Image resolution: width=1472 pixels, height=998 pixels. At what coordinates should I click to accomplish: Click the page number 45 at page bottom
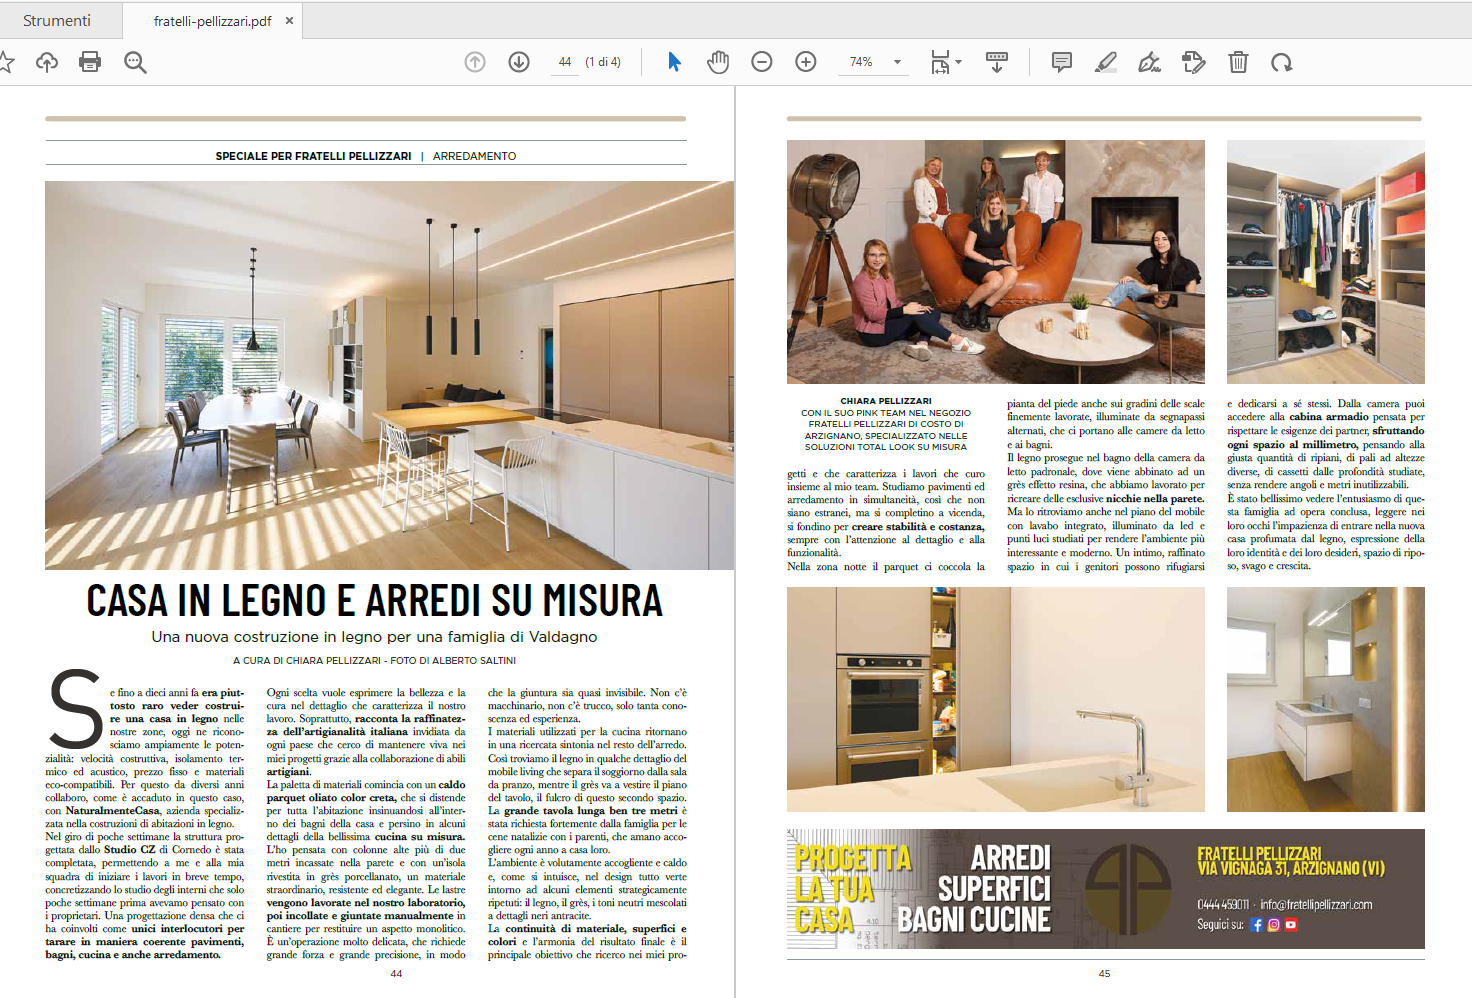tap(1104, 973)
